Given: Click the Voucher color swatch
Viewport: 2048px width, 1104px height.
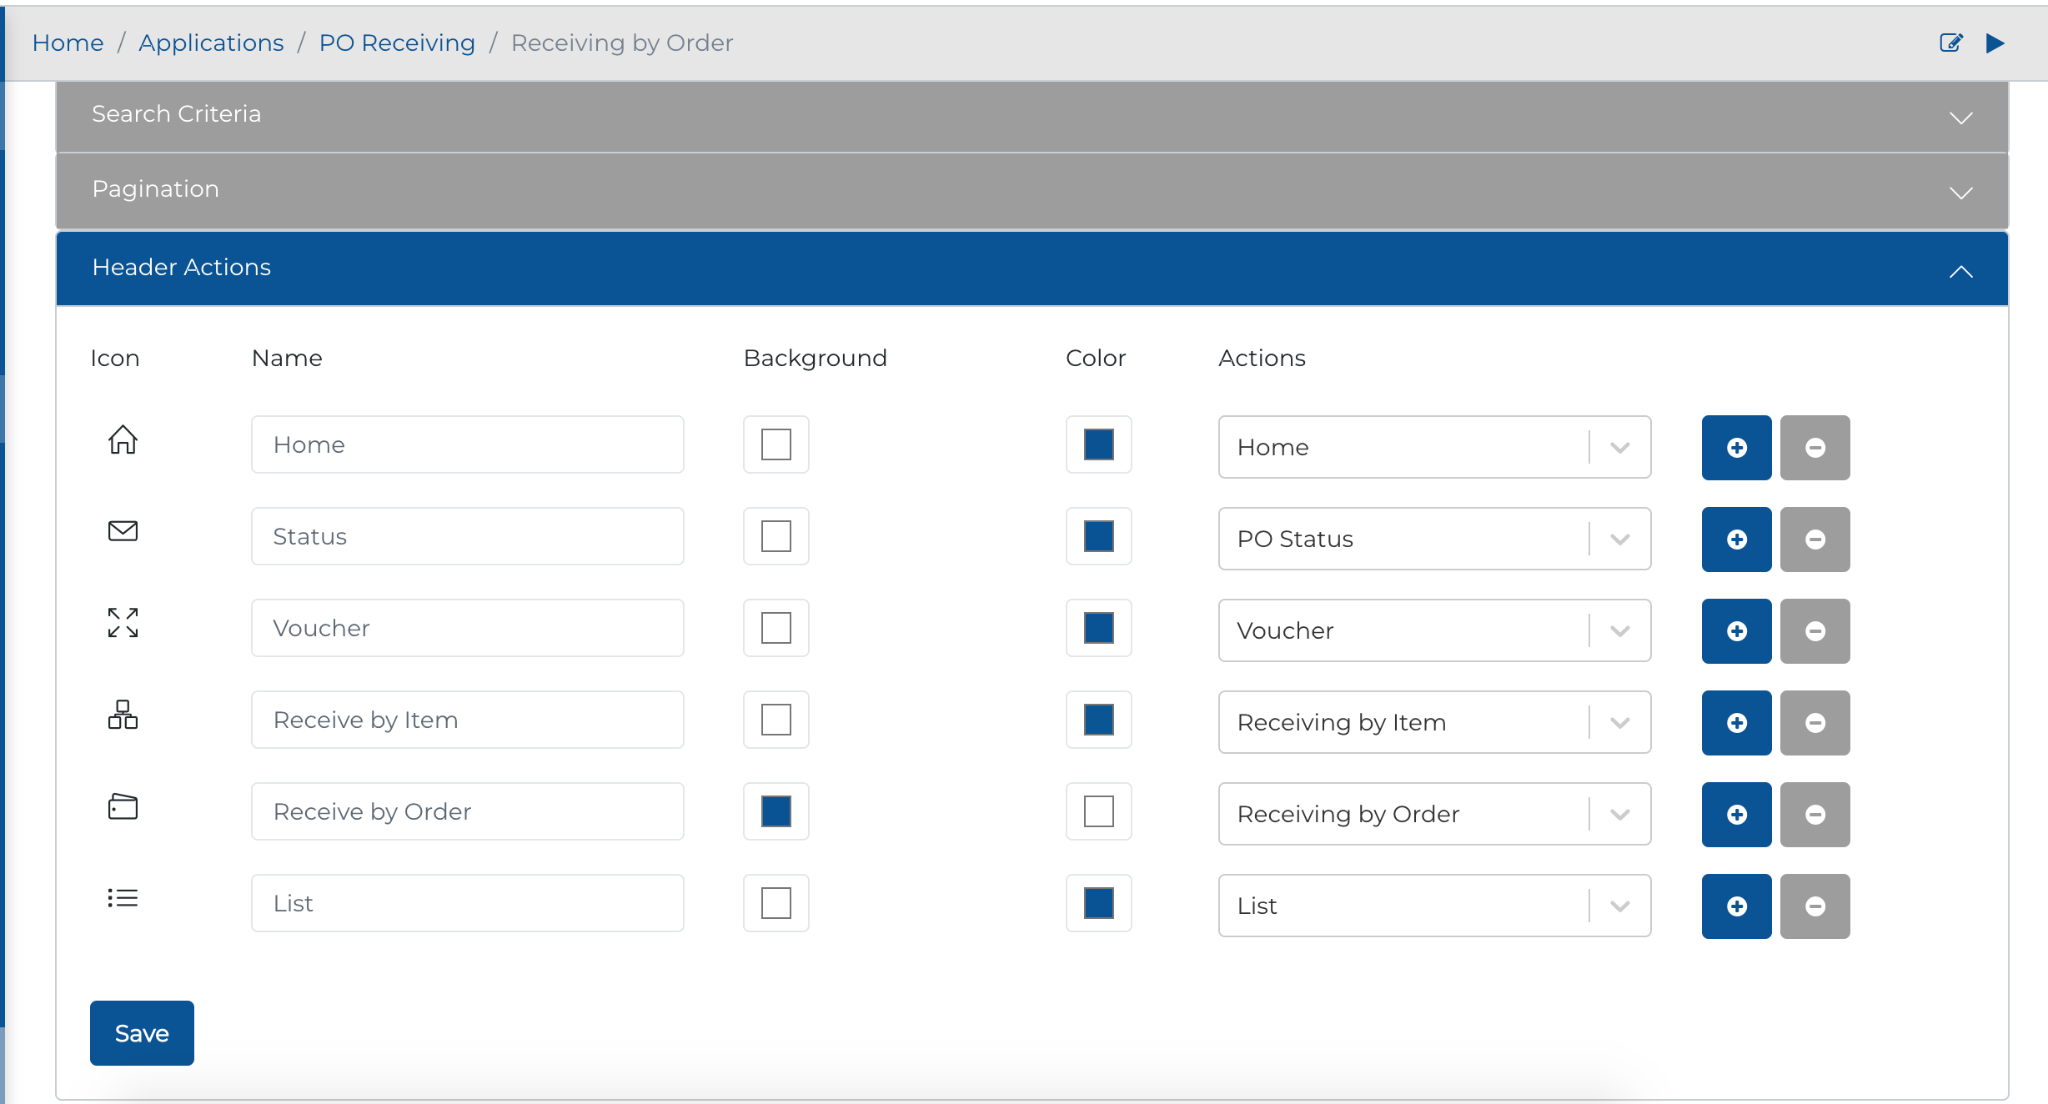Looking at the screenshot, I should click(1098, 628).
